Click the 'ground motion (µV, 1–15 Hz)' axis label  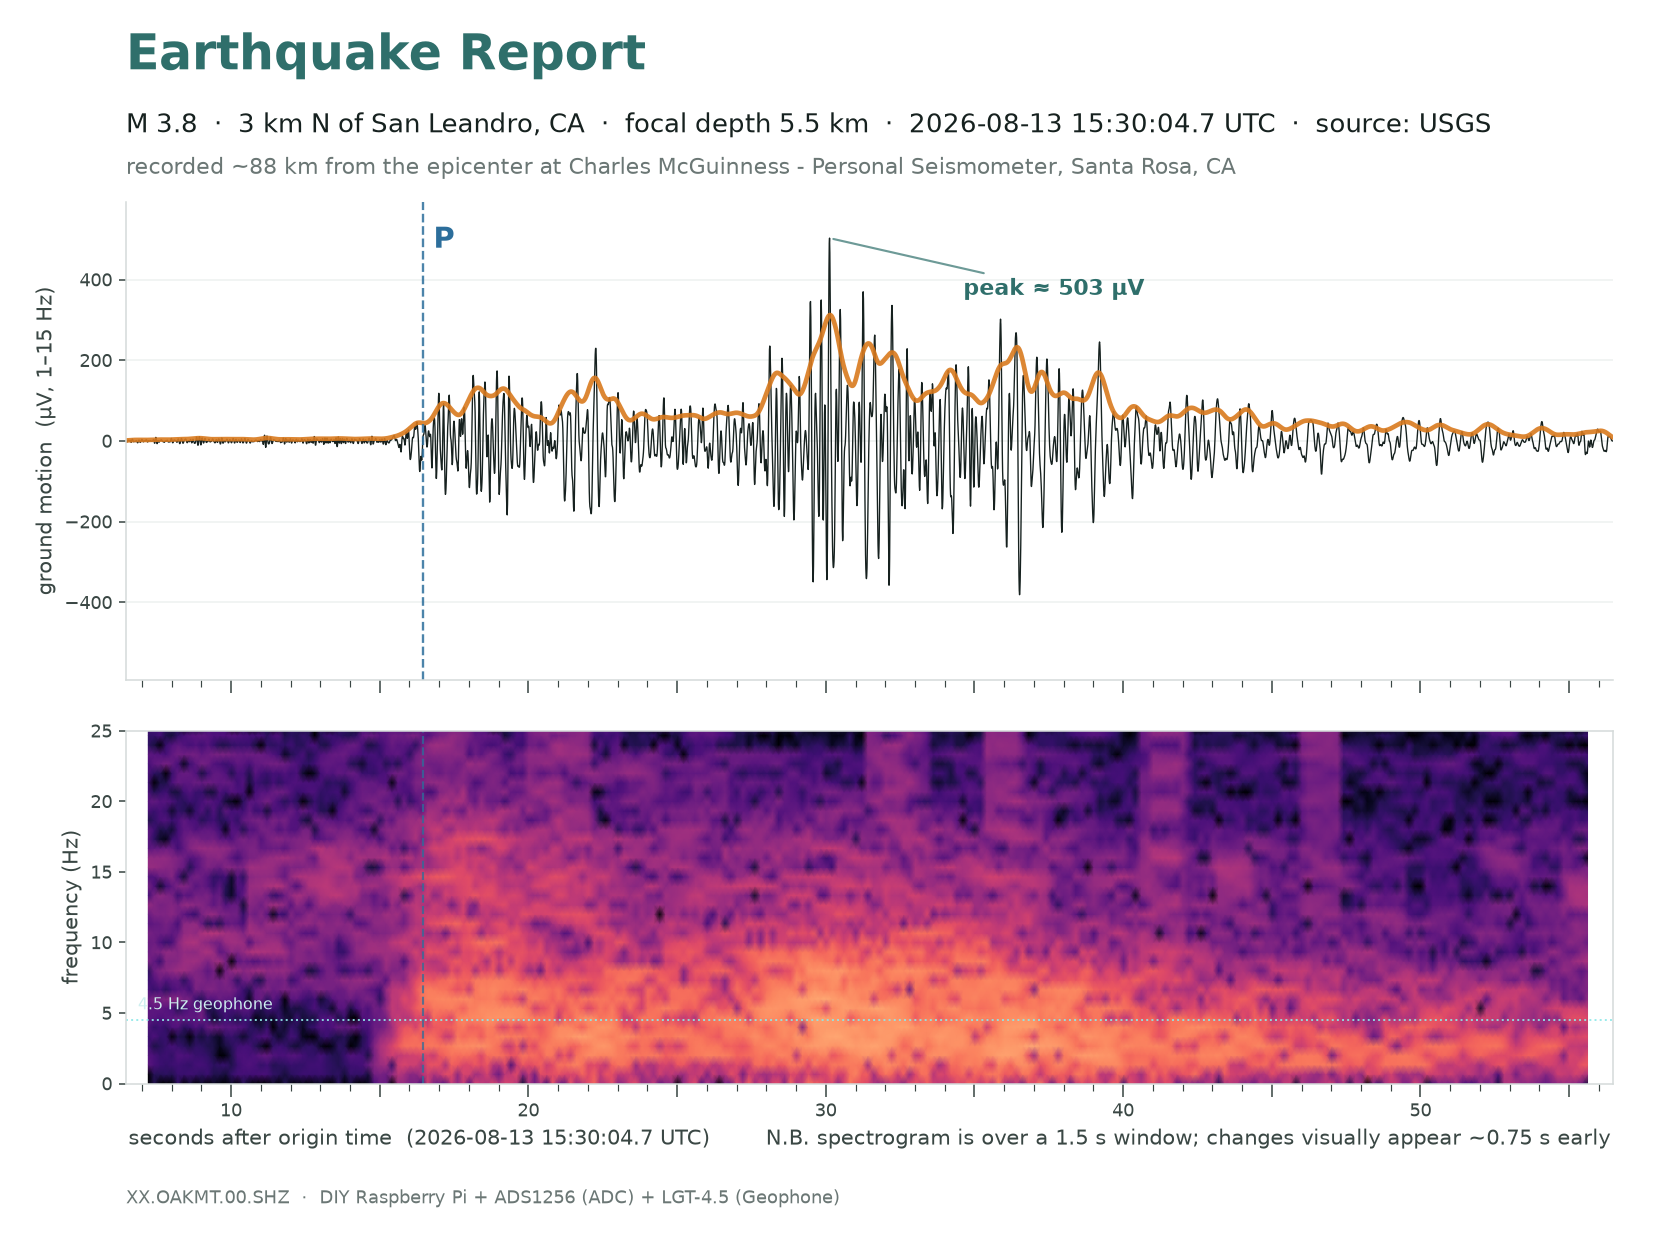(x=46, y=441)
